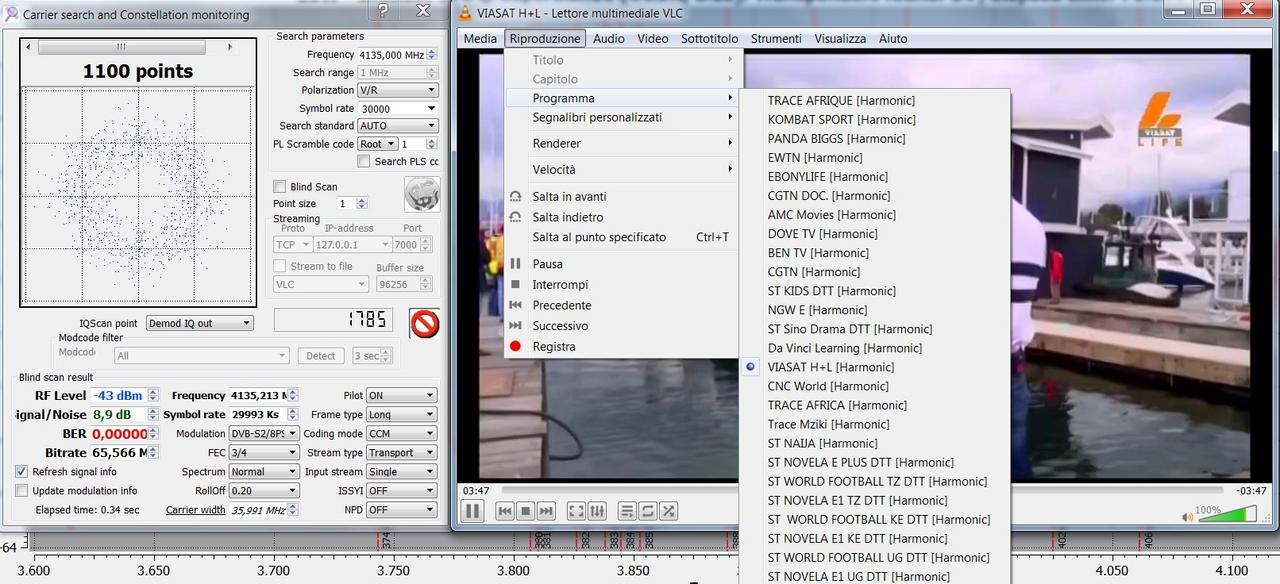Click Point size stepper arrows
Screen dimensions: 1280x584
coord(364,204)
